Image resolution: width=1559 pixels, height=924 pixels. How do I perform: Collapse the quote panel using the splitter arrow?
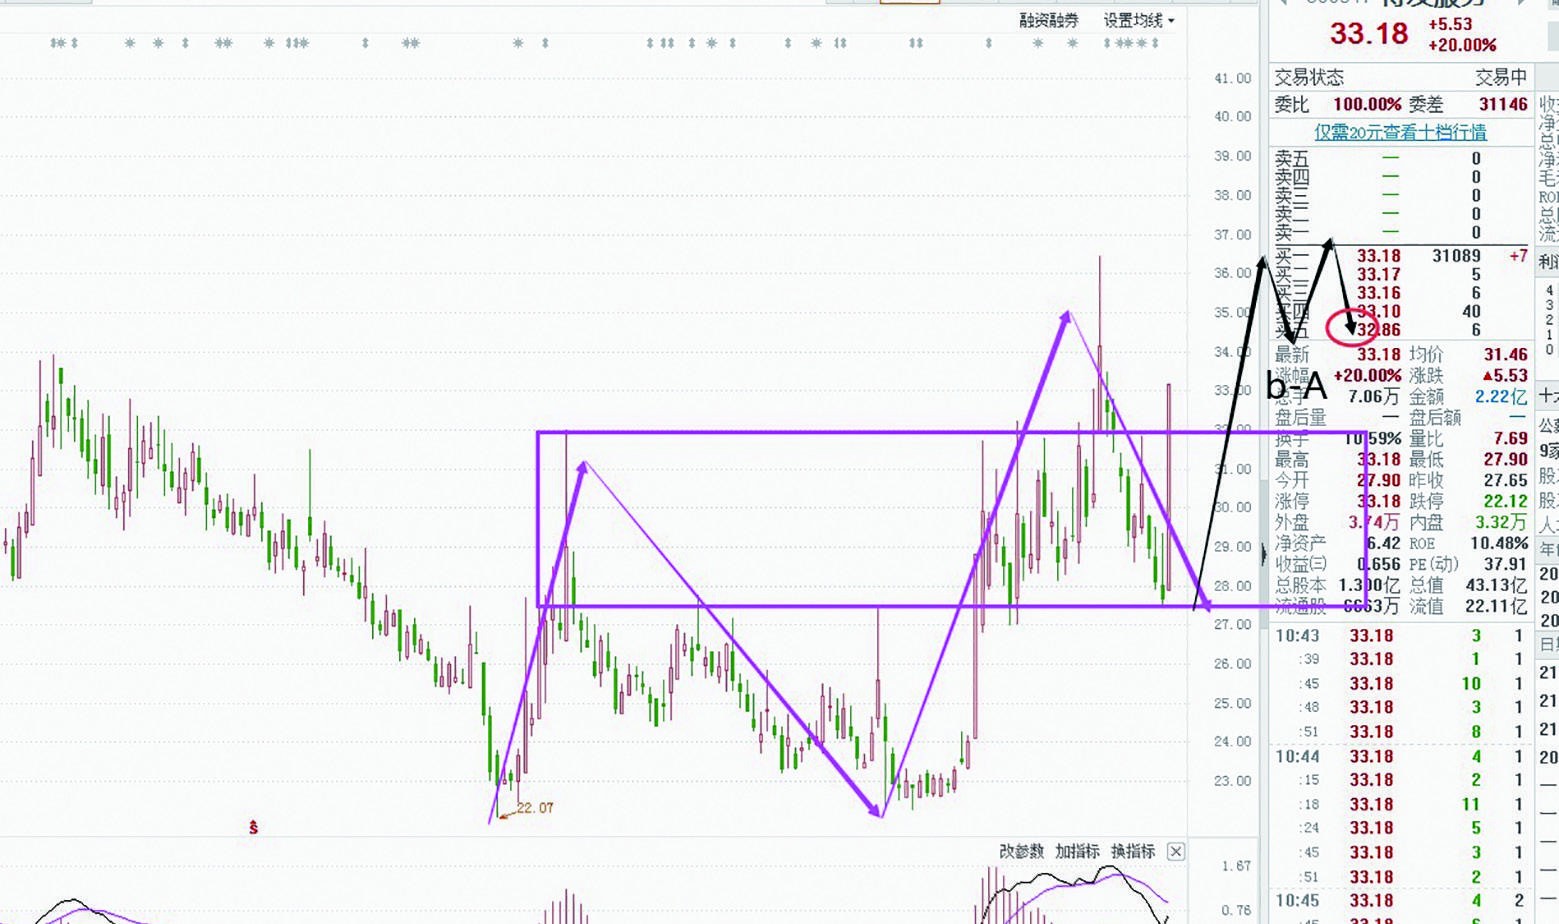pyautogui.click(x=1264, y=553)
